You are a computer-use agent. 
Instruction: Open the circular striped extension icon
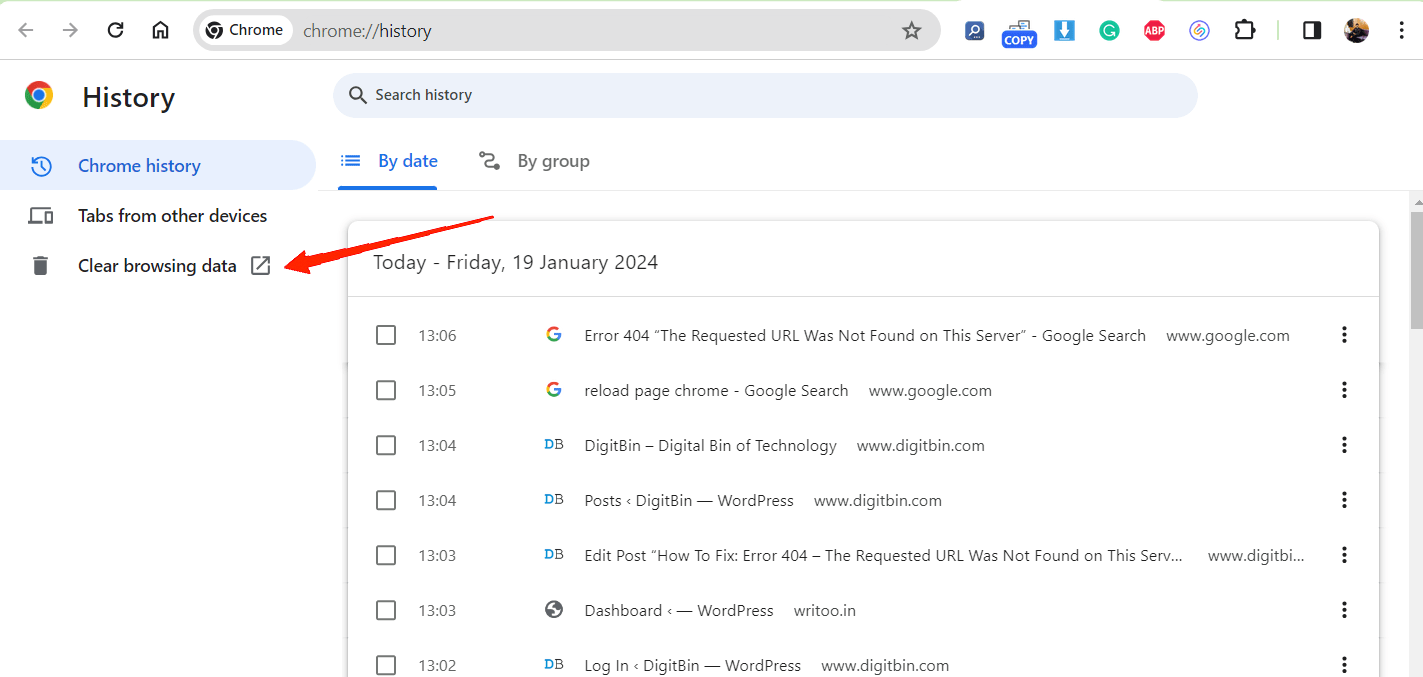(1199, 30)
